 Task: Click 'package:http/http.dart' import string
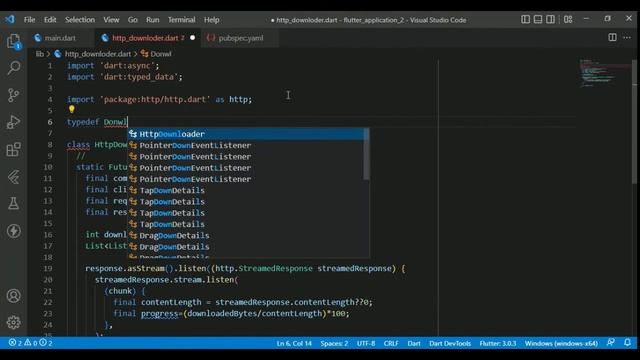[x=155, y=100]
